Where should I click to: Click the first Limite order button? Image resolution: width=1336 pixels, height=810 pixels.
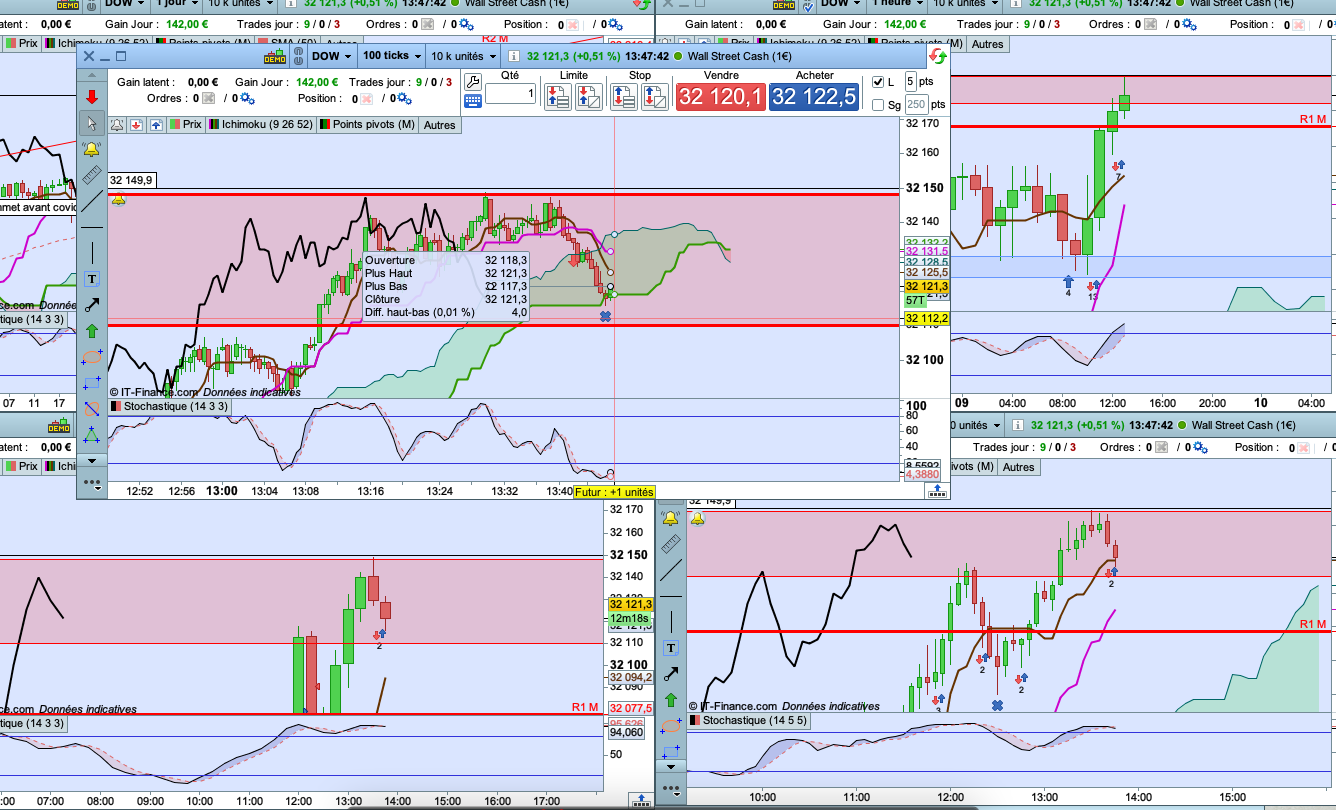tap(560, 97)
